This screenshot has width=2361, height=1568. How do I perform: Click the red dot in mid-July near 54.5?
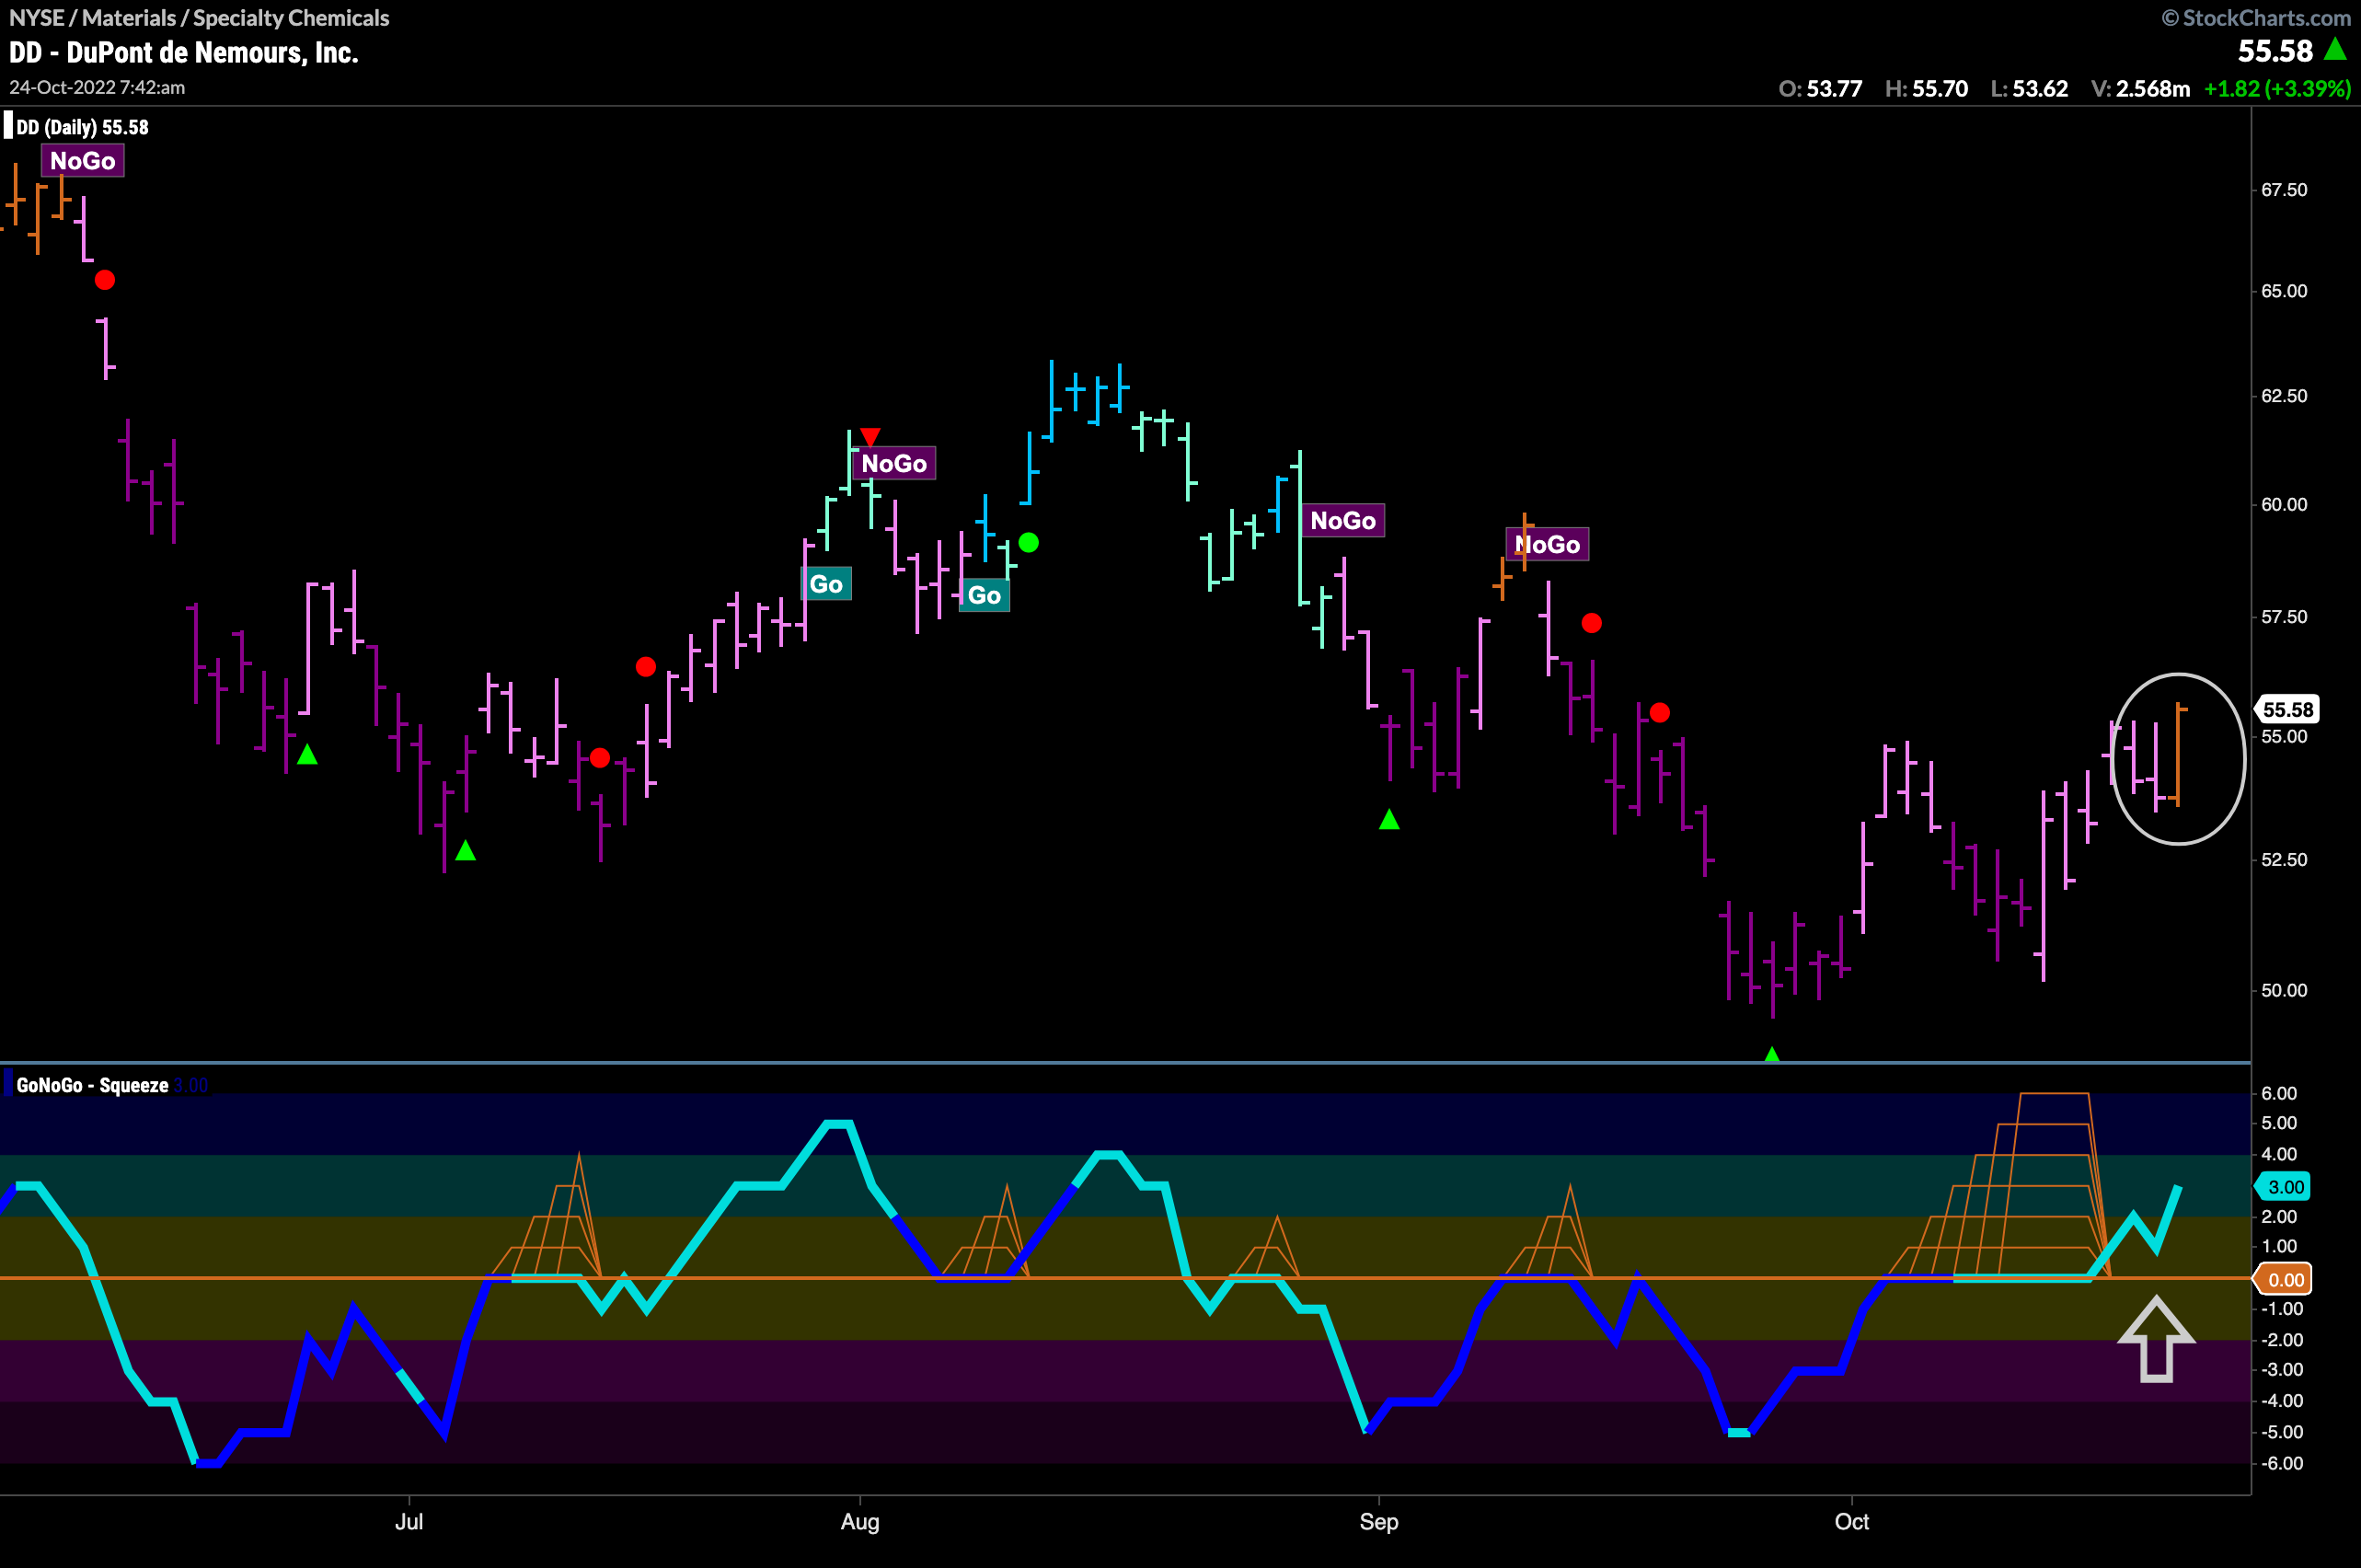[600, 758]
